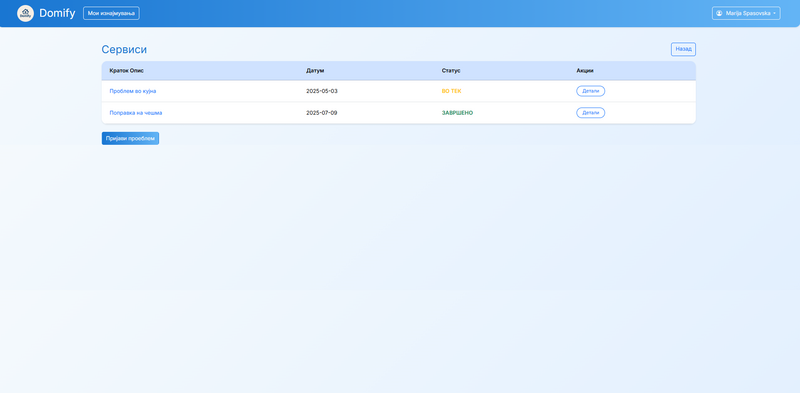Click the 2025-05-03 date cell
This screenshot has width=800, height=393.
click(x=321, y=91)
